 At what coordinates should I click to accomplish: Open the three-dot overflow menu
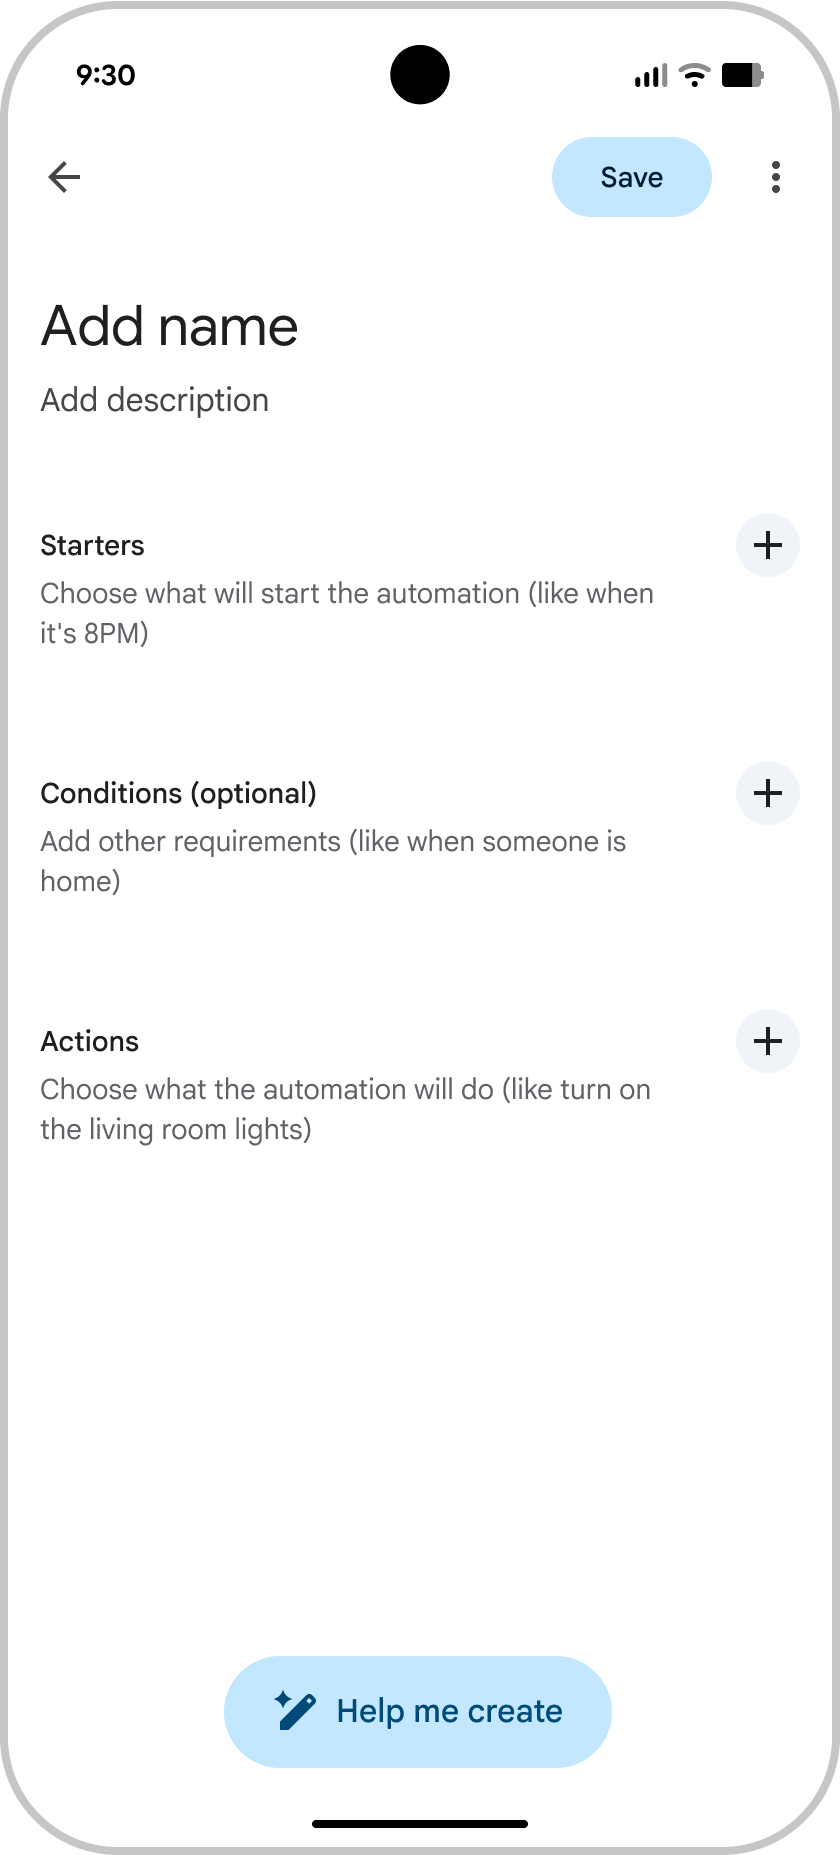[x=776, y=177]
